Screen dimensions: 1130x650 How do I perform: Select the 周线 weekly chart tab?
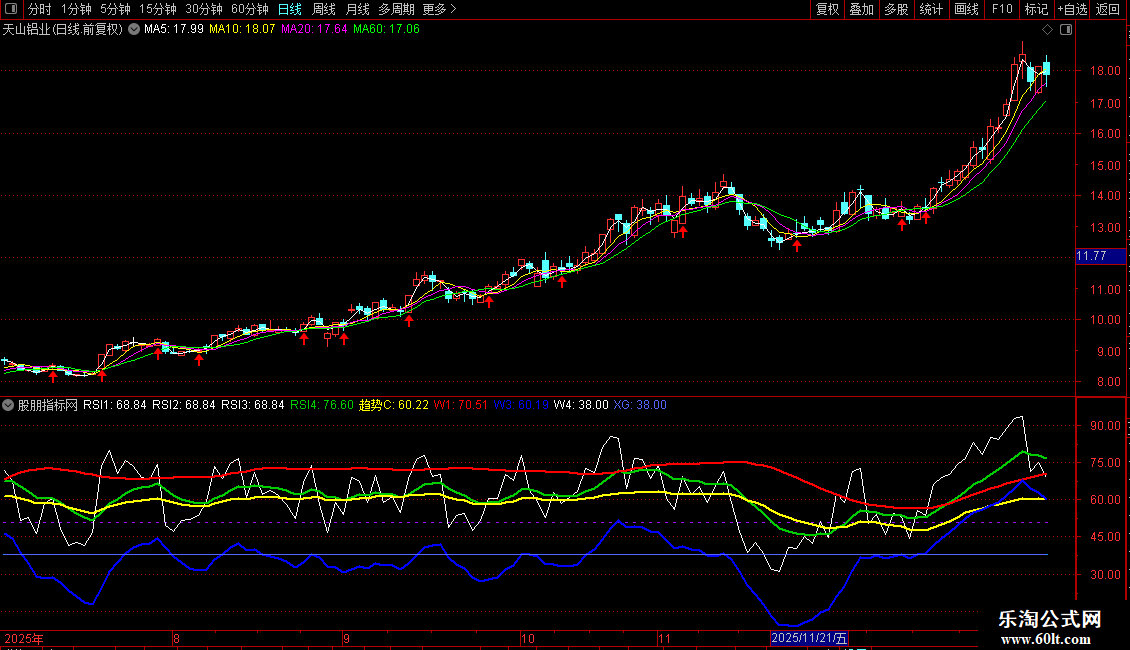[324, 9]
